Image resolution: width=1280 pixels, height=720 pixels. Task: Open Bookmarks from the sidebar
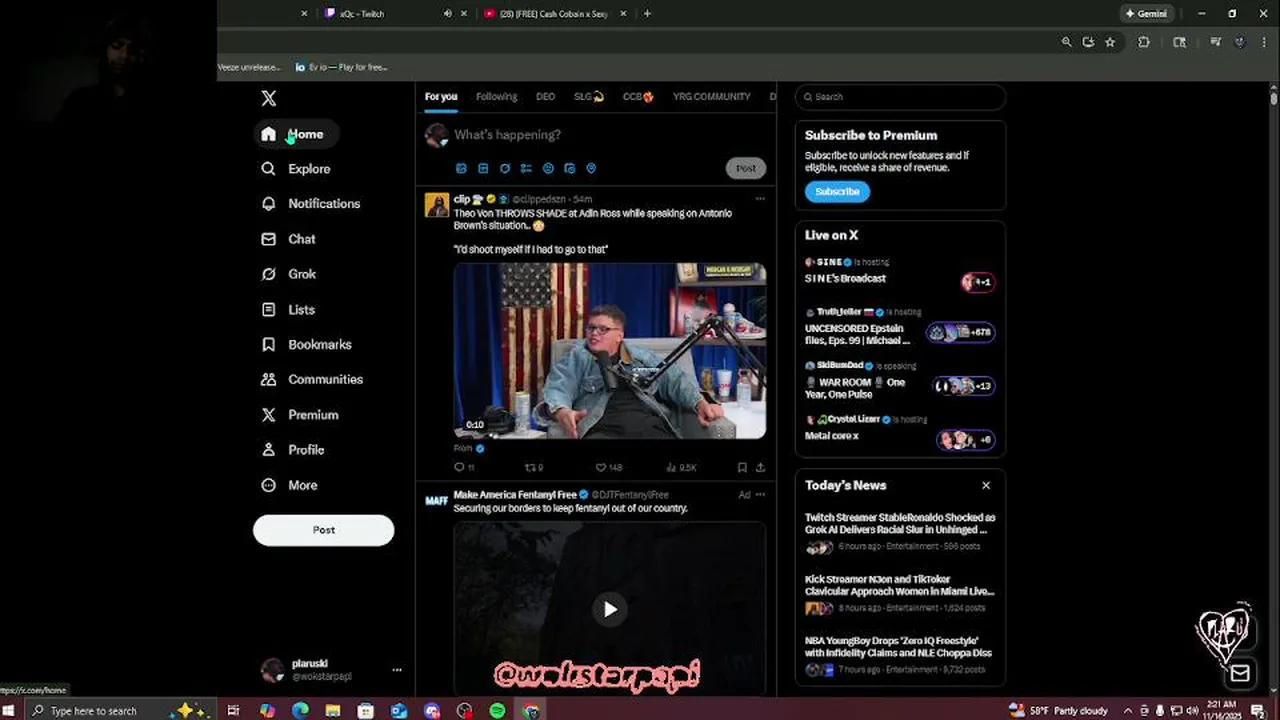(x=306, y=345)
